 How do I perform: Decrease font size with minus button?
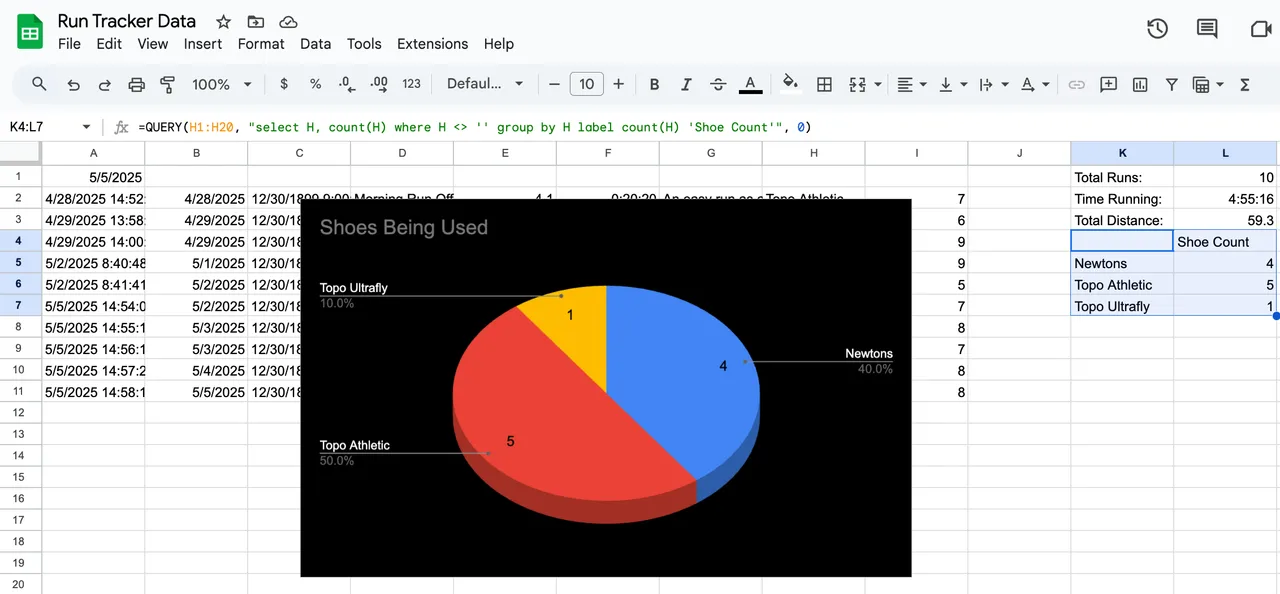(x=554, y=84)
